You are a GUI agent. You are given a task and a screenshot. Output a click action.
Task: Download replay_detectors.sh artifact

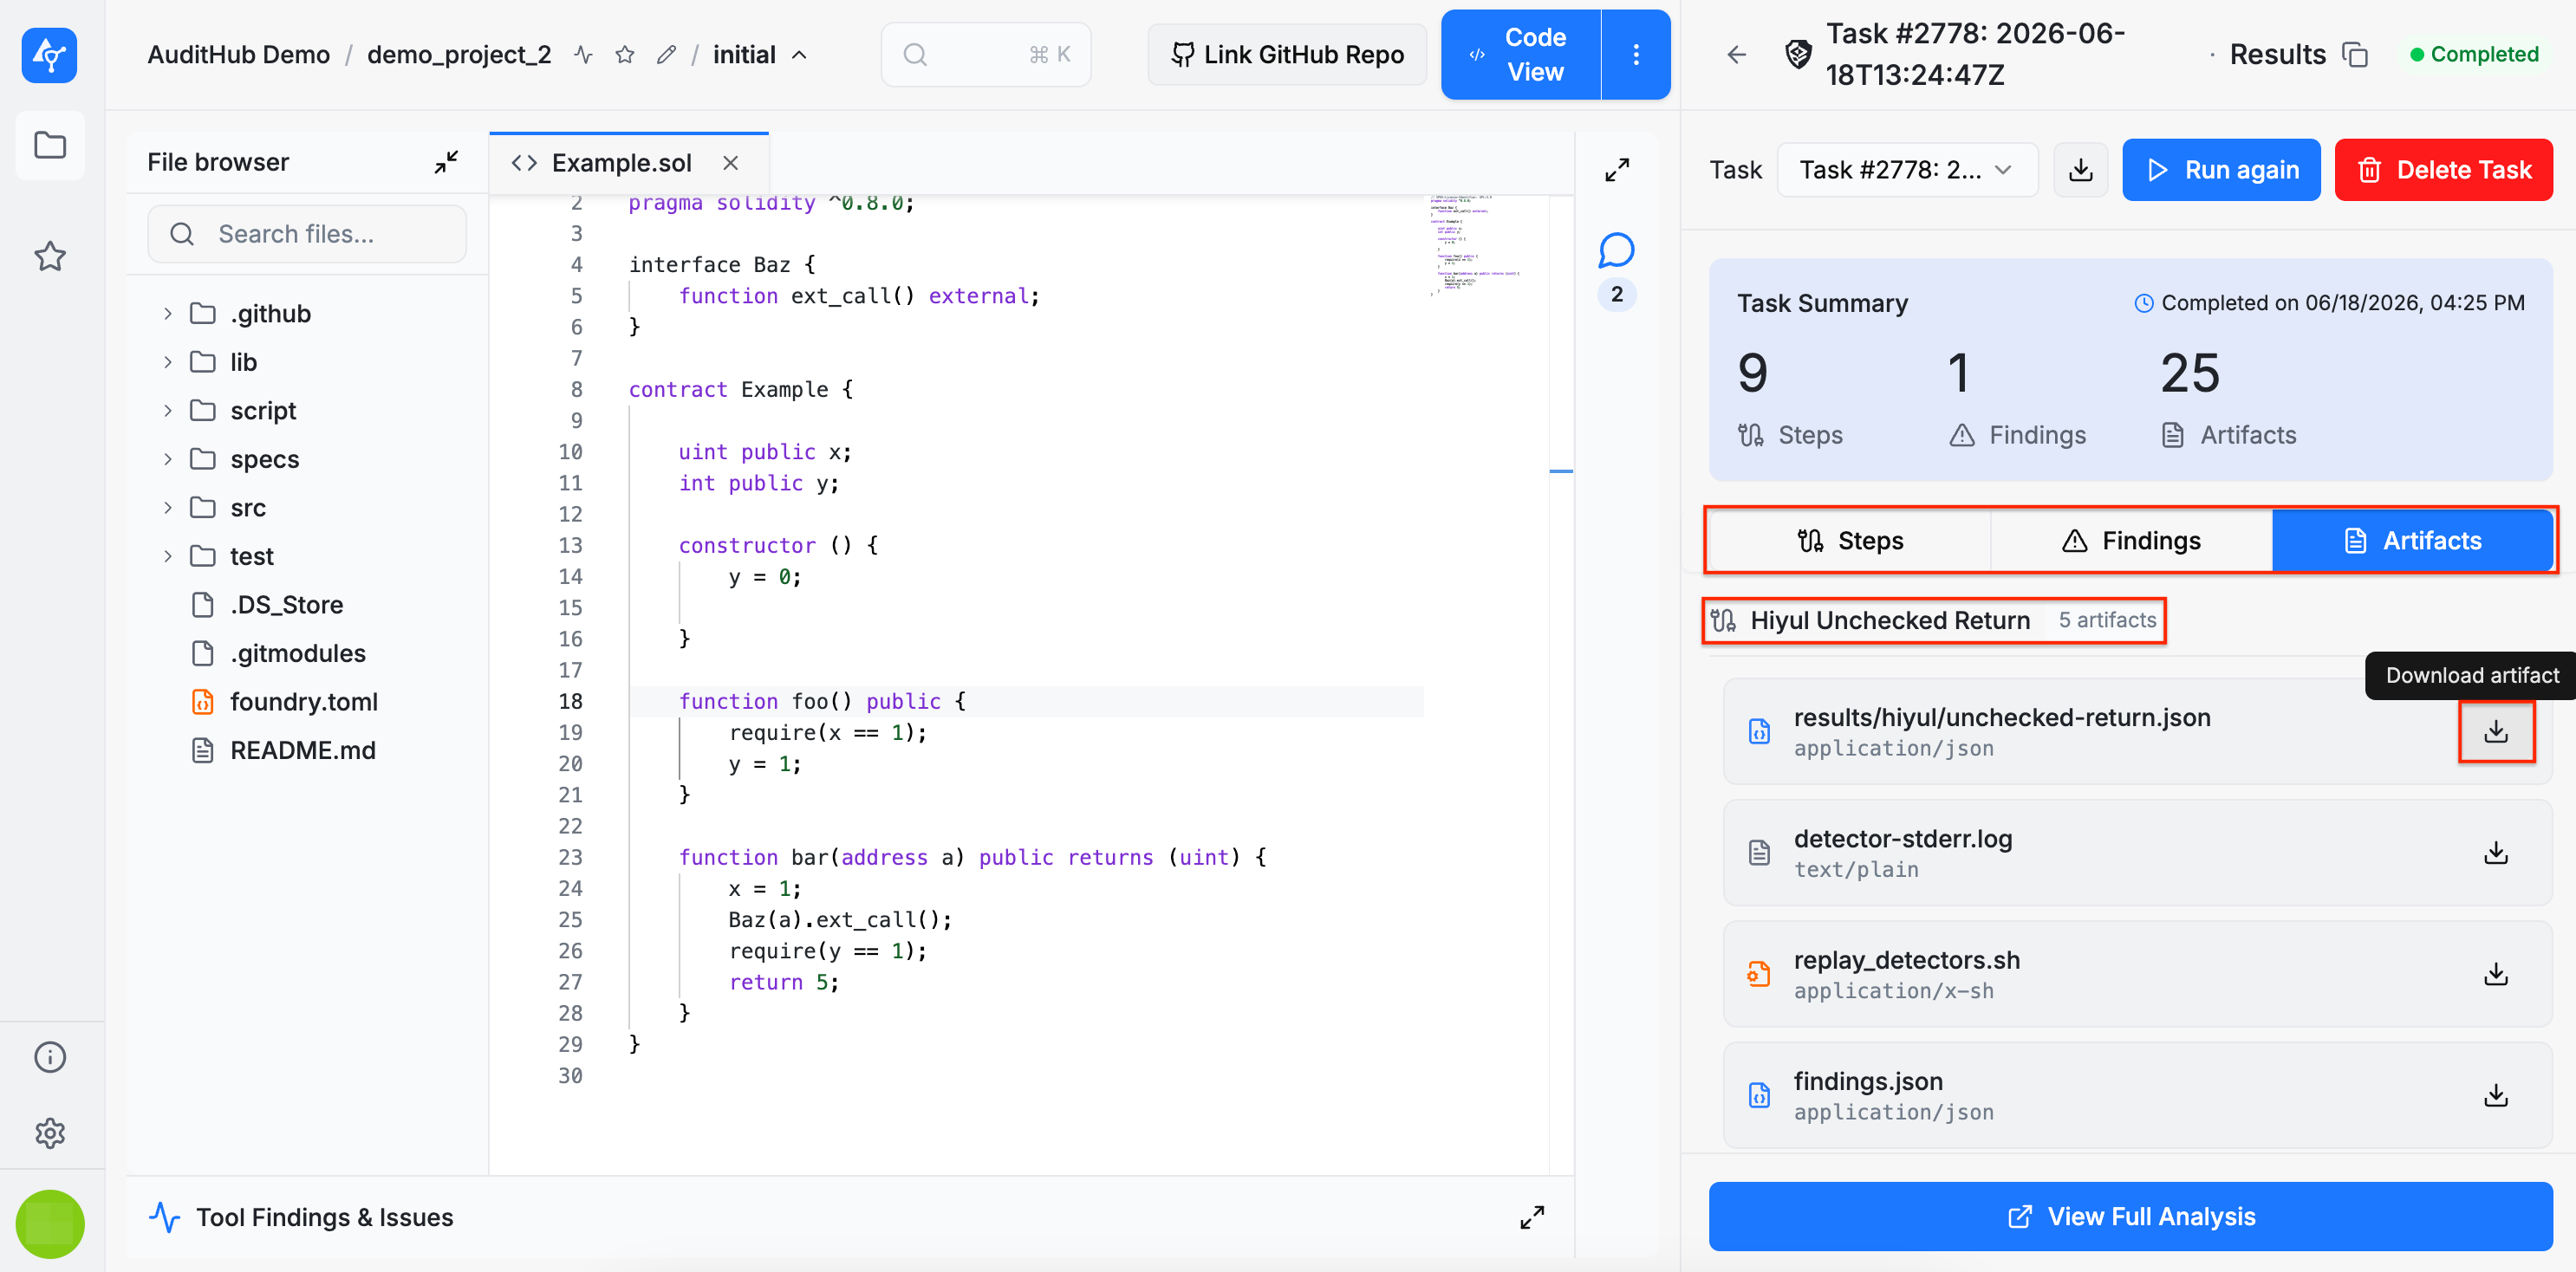click(2496, 974)
